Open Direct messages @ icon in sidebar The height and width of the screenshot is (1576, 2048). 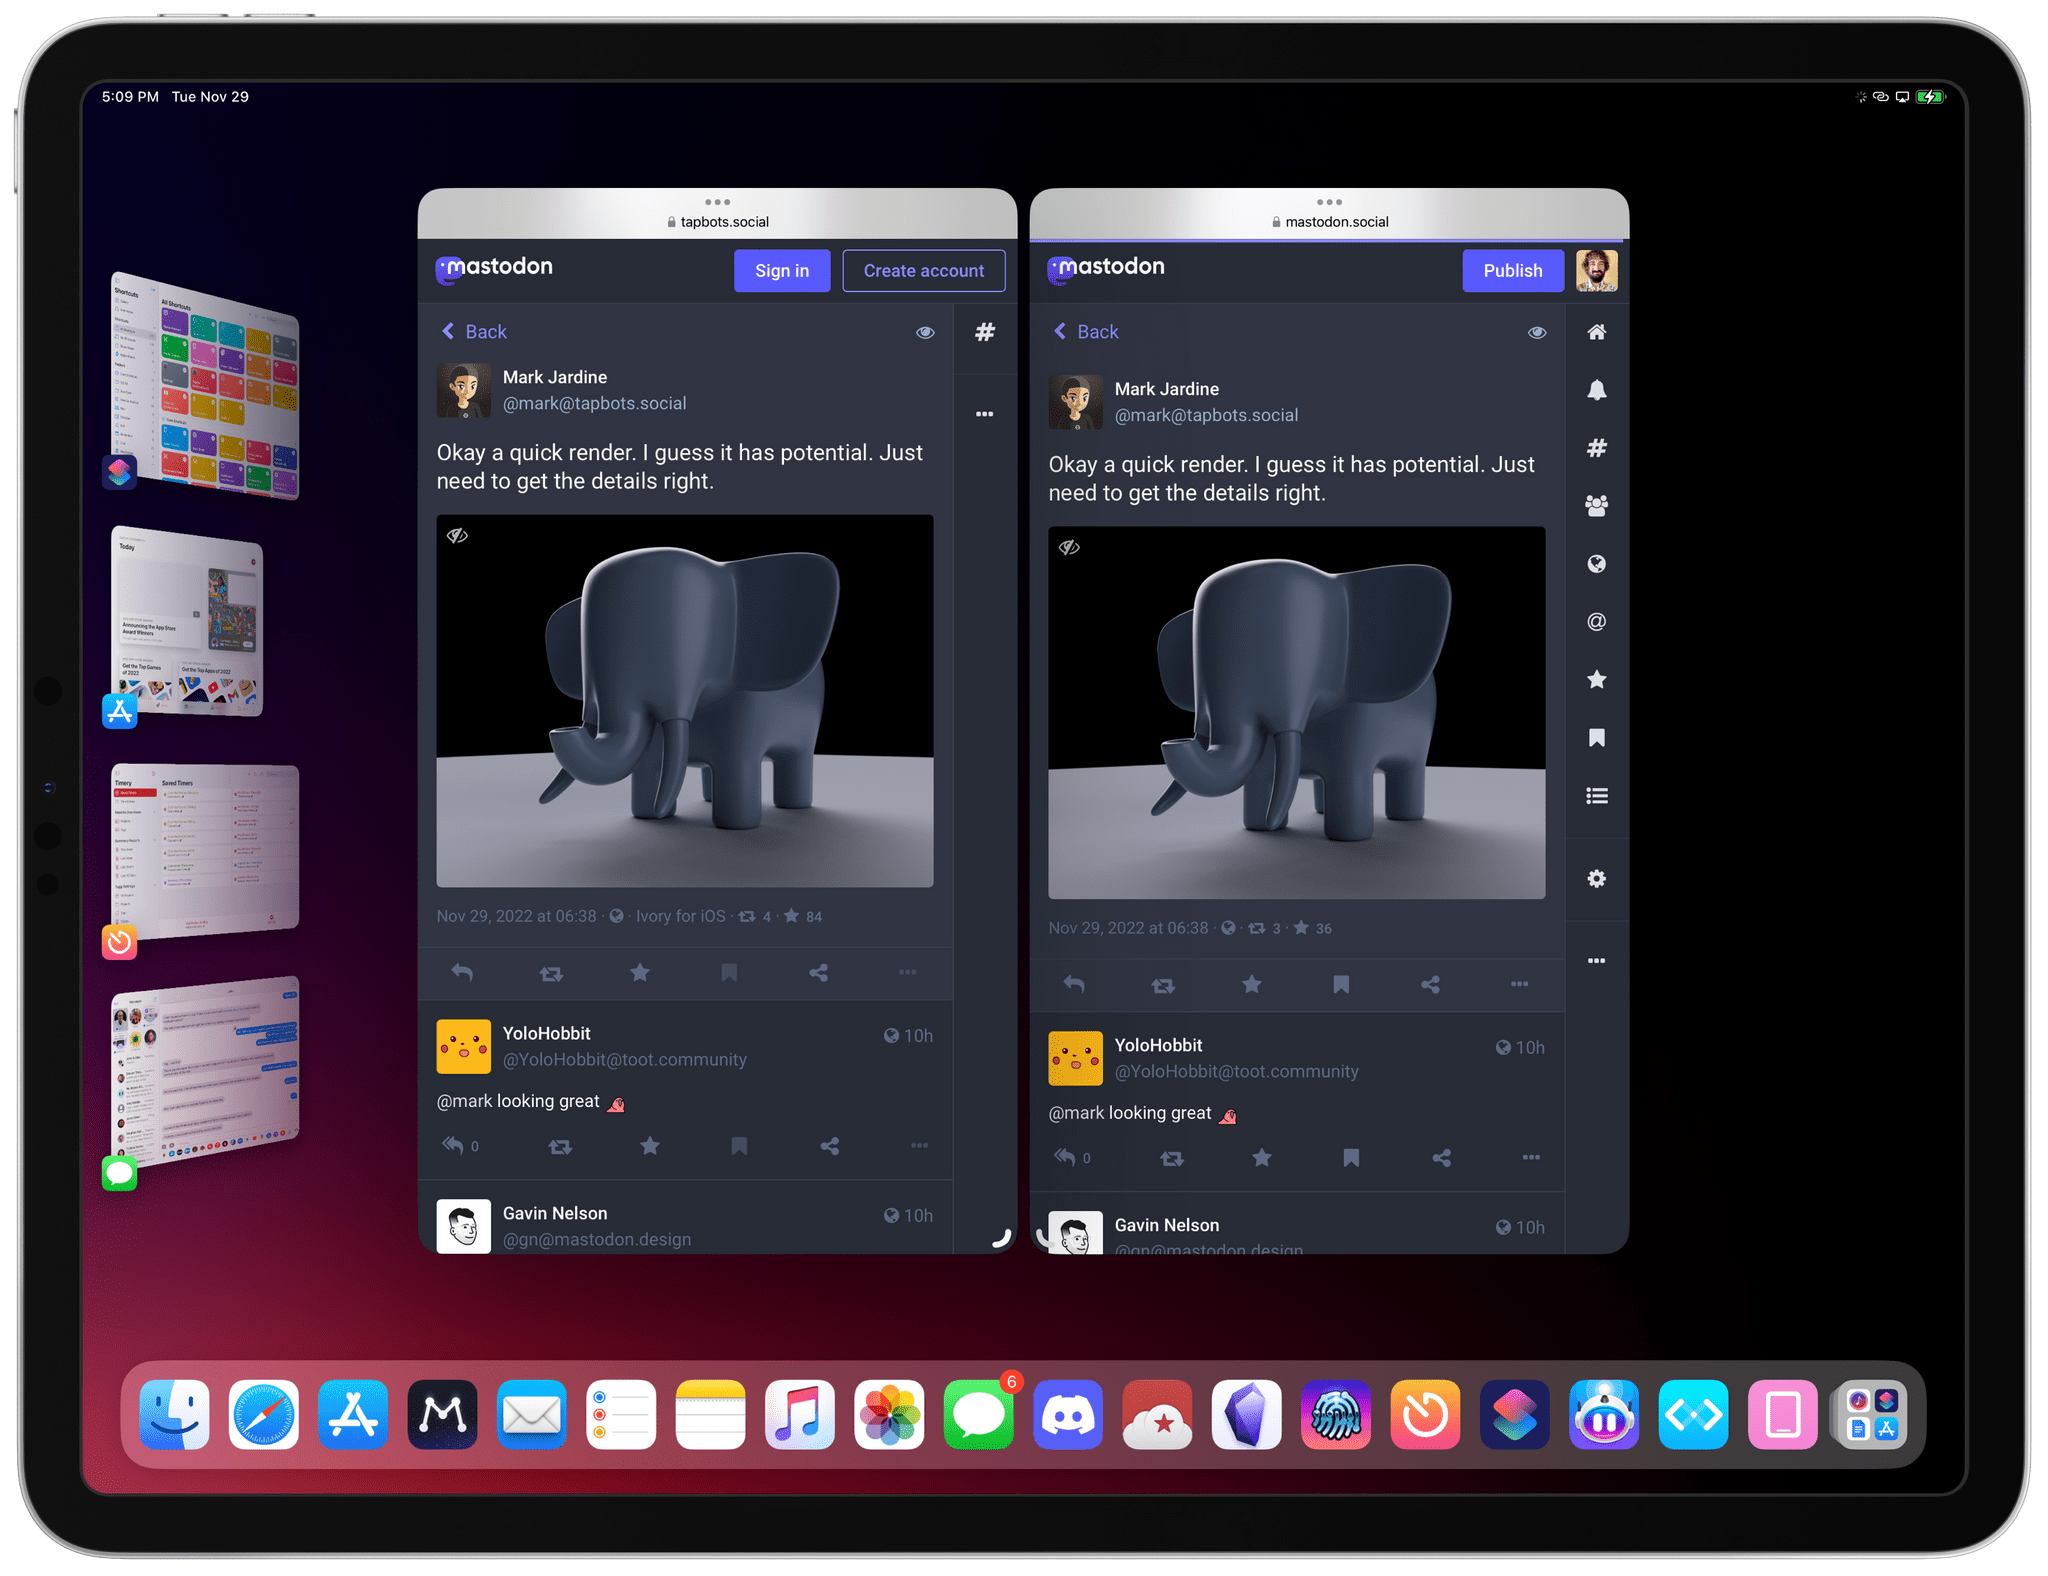click(x=1596, y=622)
